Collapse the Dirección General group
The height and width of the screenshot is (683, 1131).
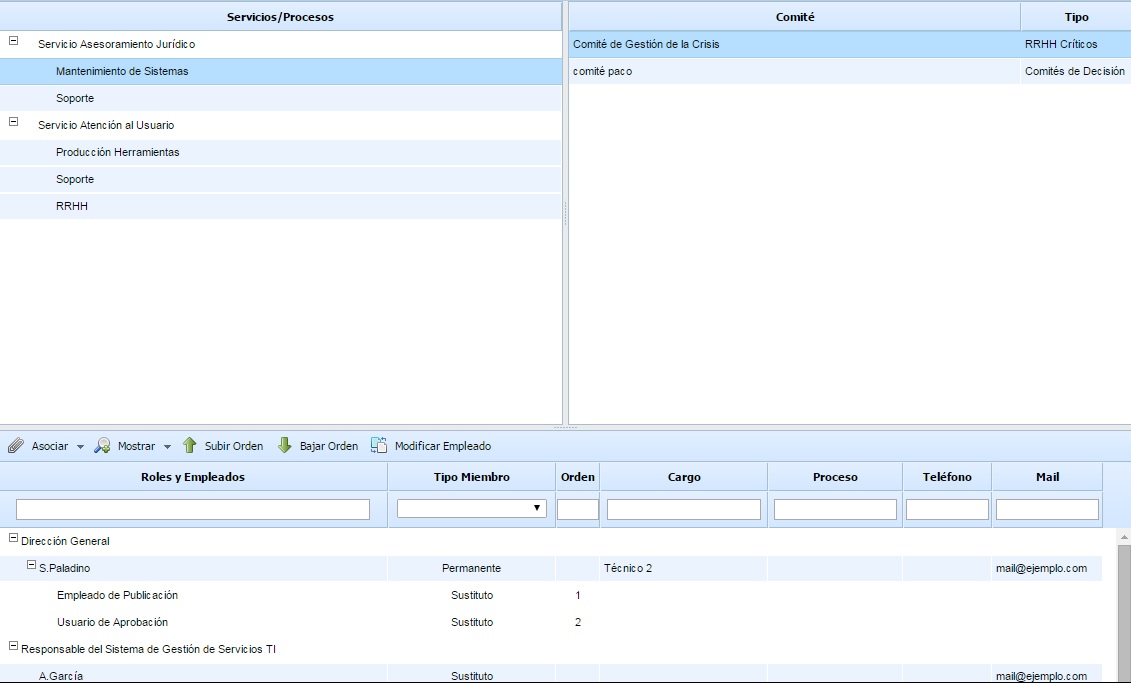click(x=14, y=539)
